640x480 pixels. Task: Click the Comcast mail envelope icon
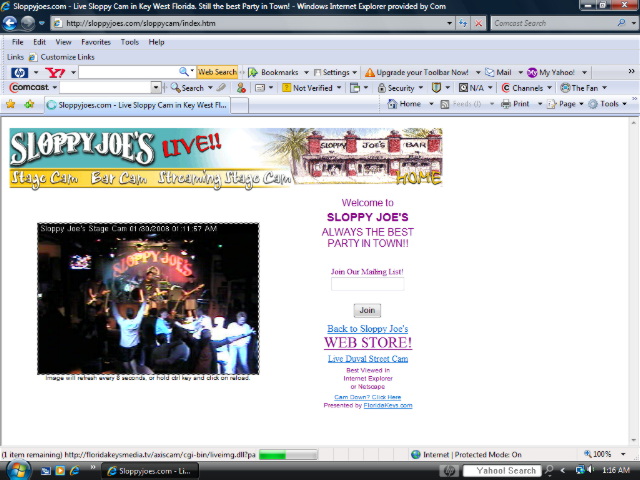point(260,88)
